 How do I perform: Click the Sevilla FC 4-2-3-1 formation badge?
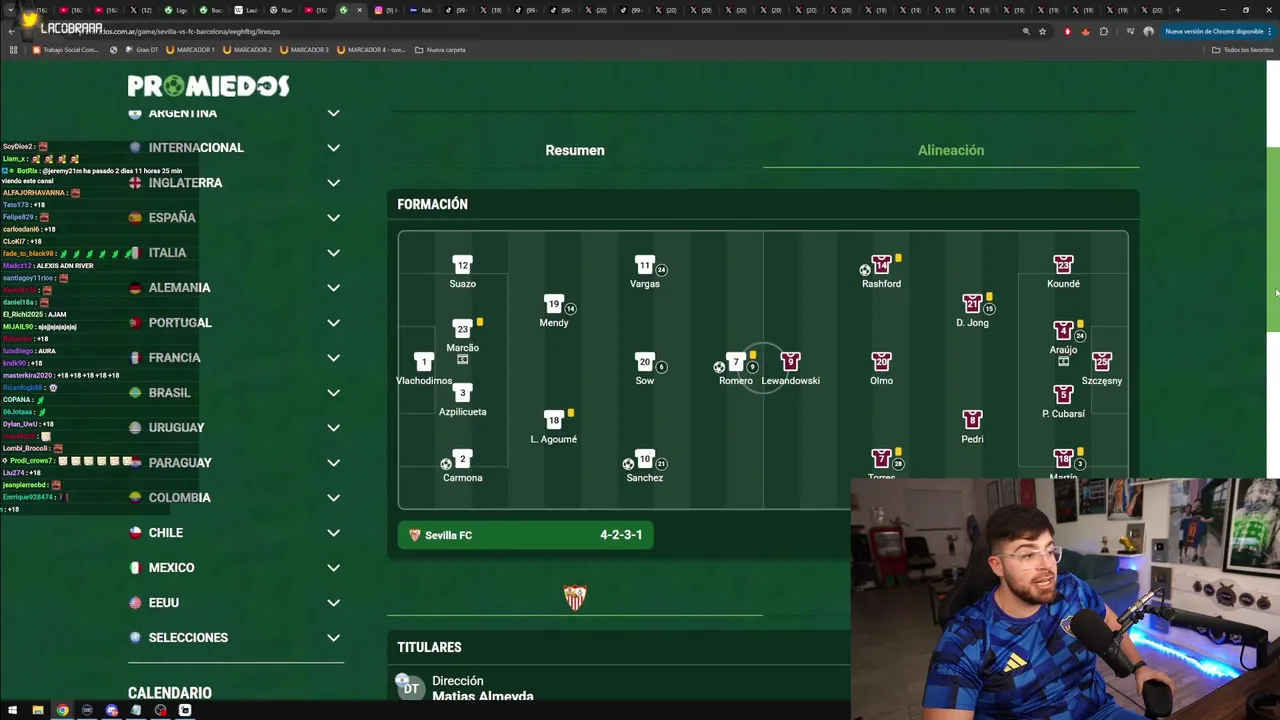[x=525, y=535]
